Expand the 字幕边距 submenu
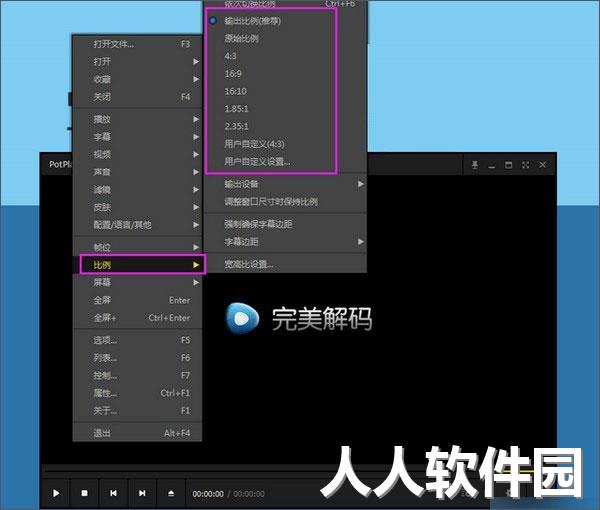Image resolution: width=600 pixels, height=510 pixels. (285, 241)
